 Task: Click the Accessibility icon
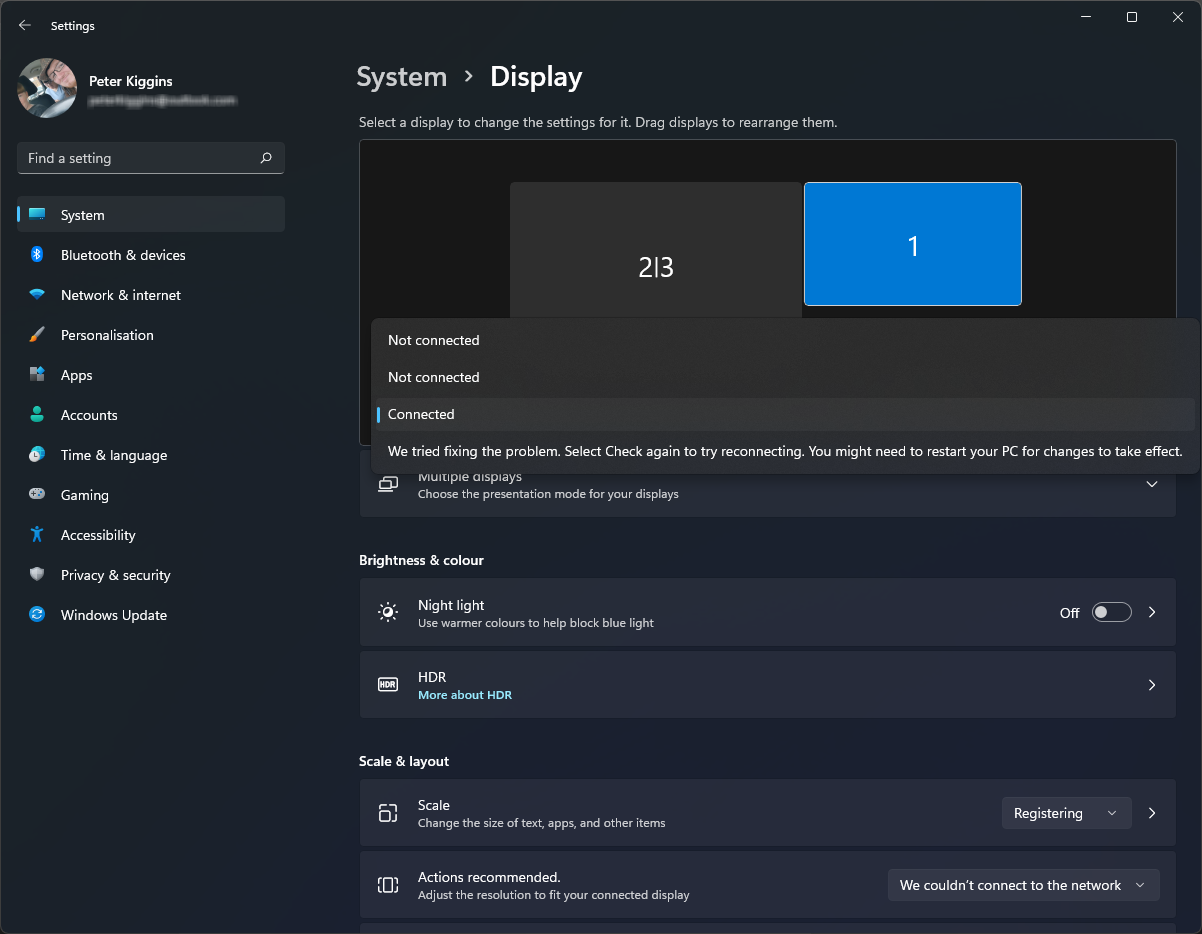click(x=37, y=535)
